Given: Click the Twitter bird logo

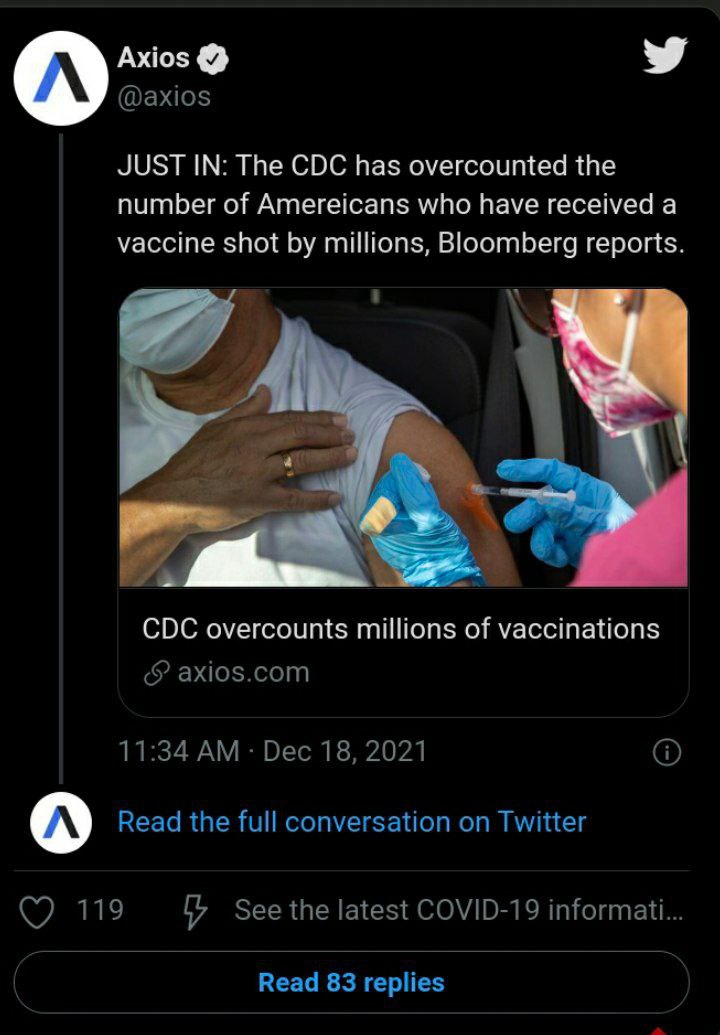Looking at the screenshot, I should 665,56.
